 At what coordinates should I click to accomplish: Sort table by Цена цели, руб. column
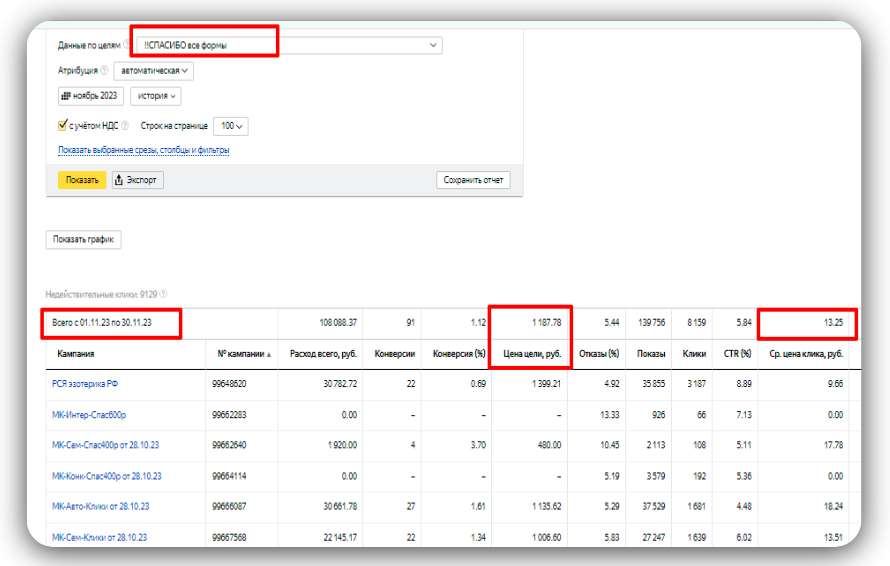529,354
